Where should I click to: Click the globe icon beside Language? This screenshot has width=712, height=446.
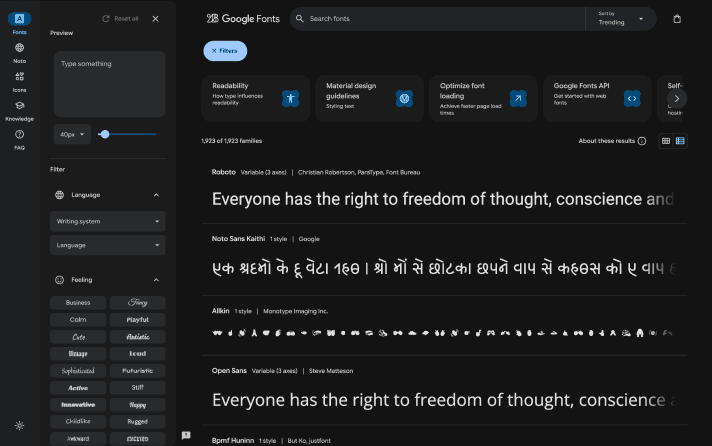click(59, 195)
